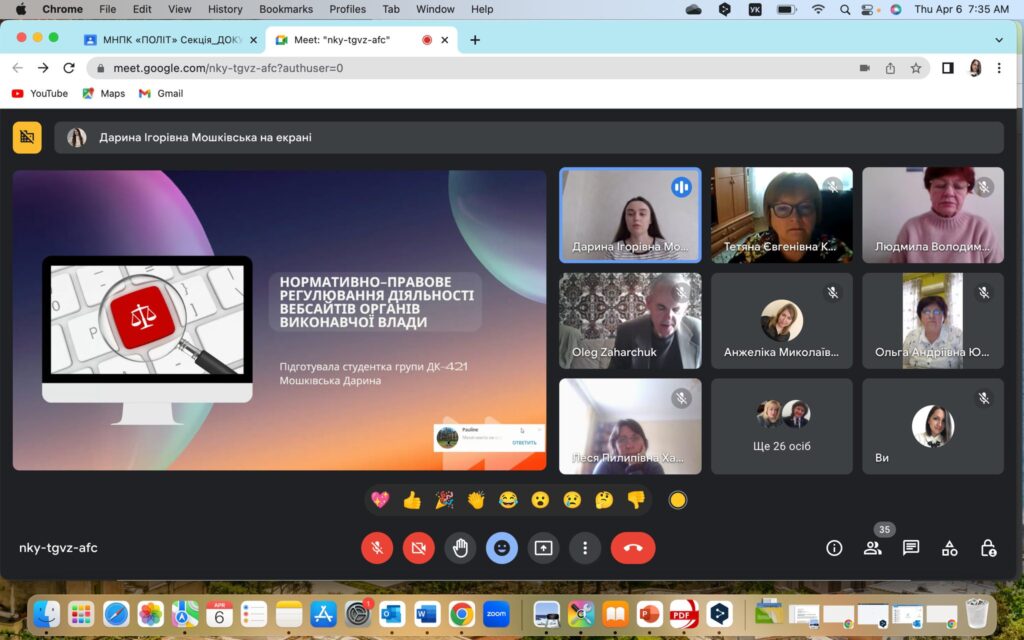Raise hand in the meeting
1024x640 pixels.
pos(460,548)
